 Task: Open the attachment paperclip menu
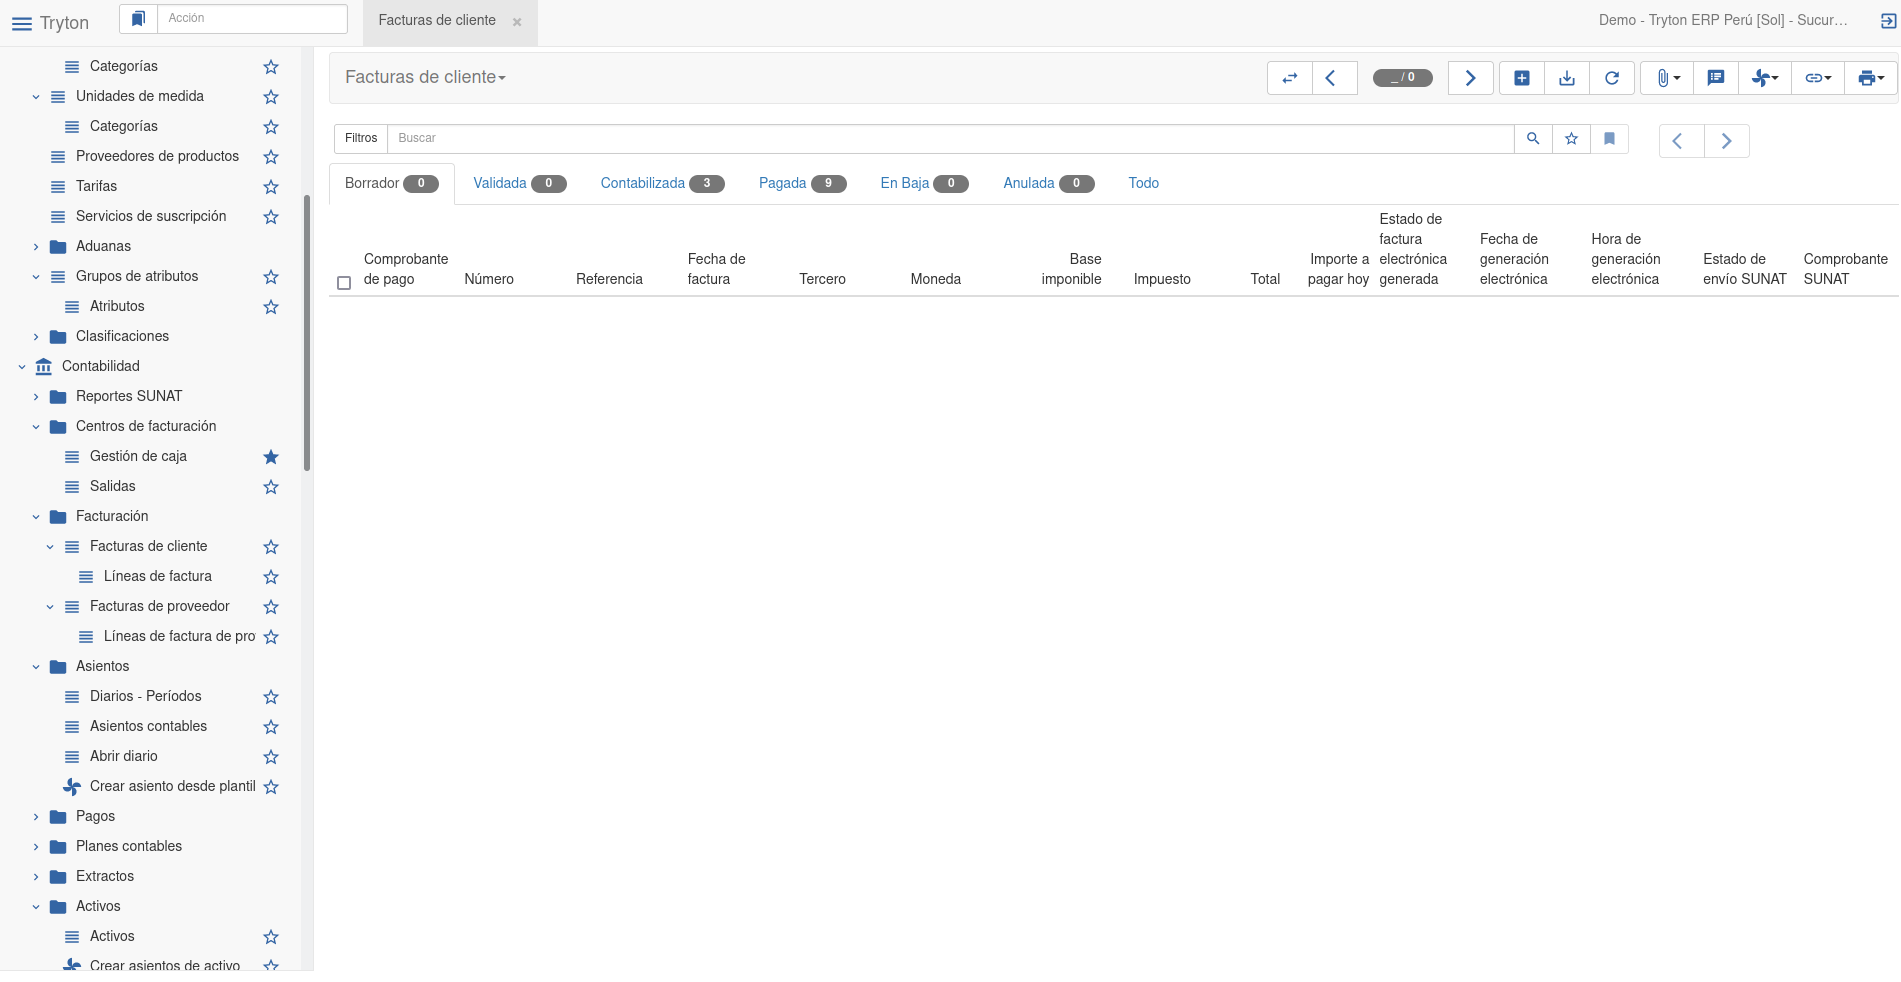coord(1666,78)
